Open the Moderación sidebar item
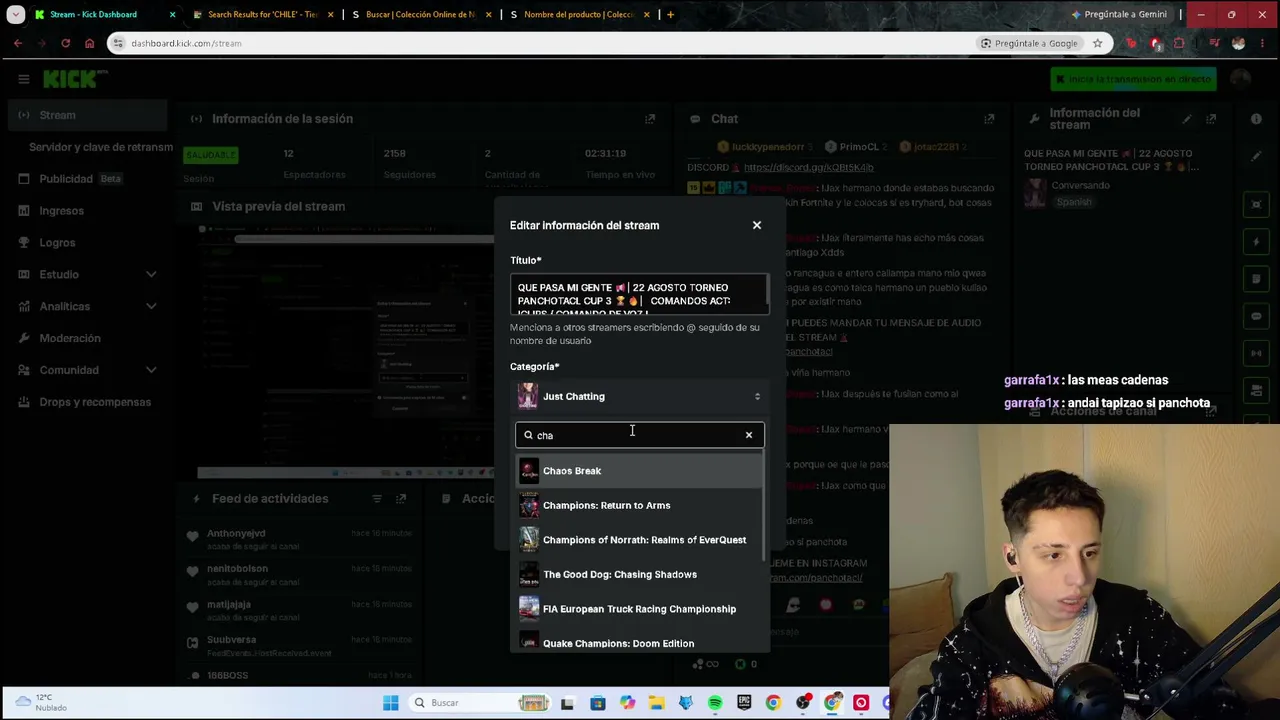 point(70,338)
